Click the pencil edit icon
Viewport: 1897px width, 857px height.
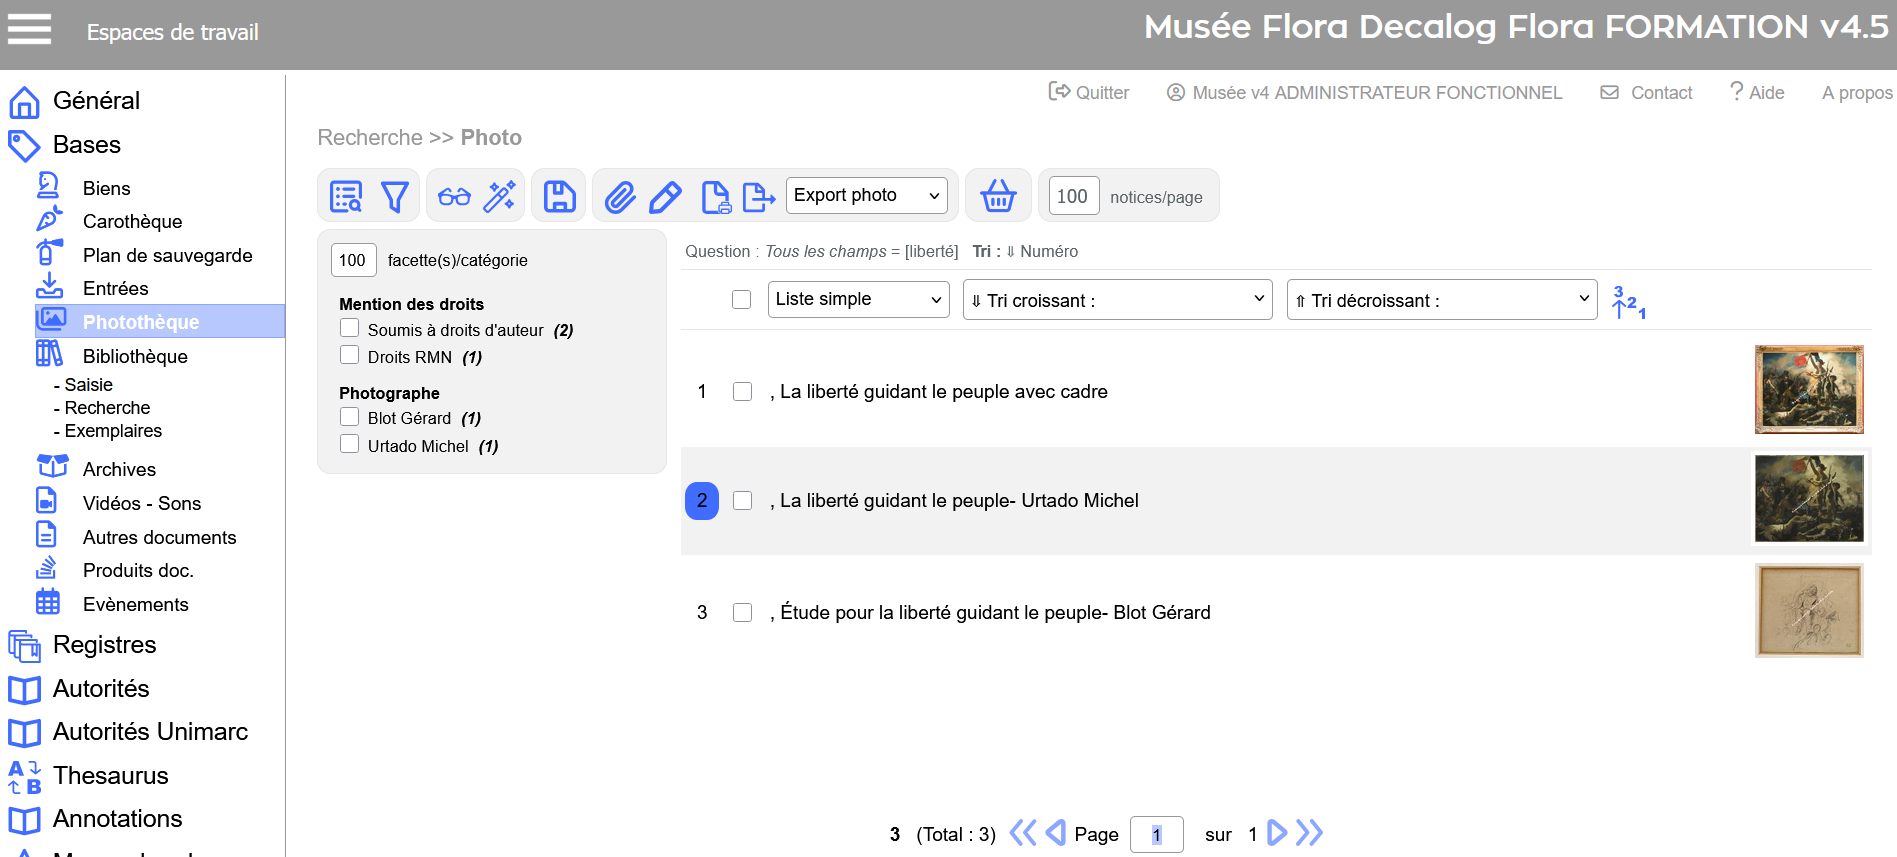point(665,197)
